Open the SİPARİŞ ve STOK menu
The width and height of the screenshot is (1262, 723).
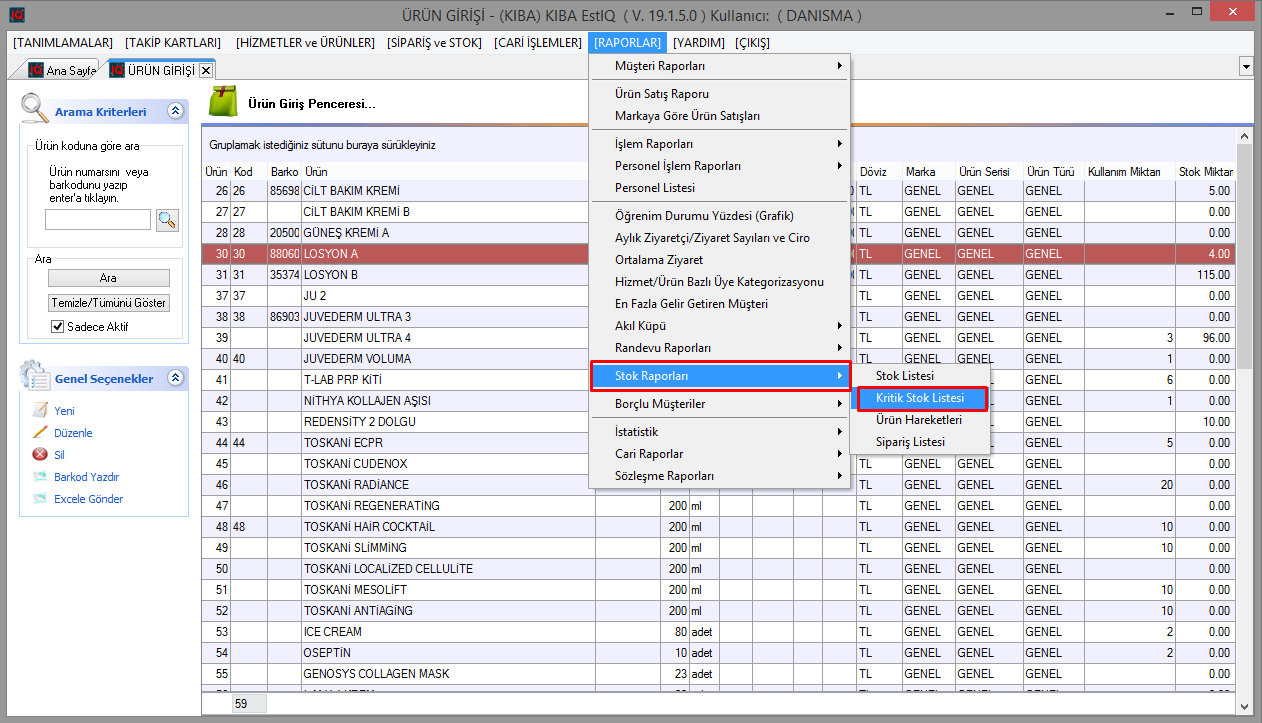click(x=434, y=43)
